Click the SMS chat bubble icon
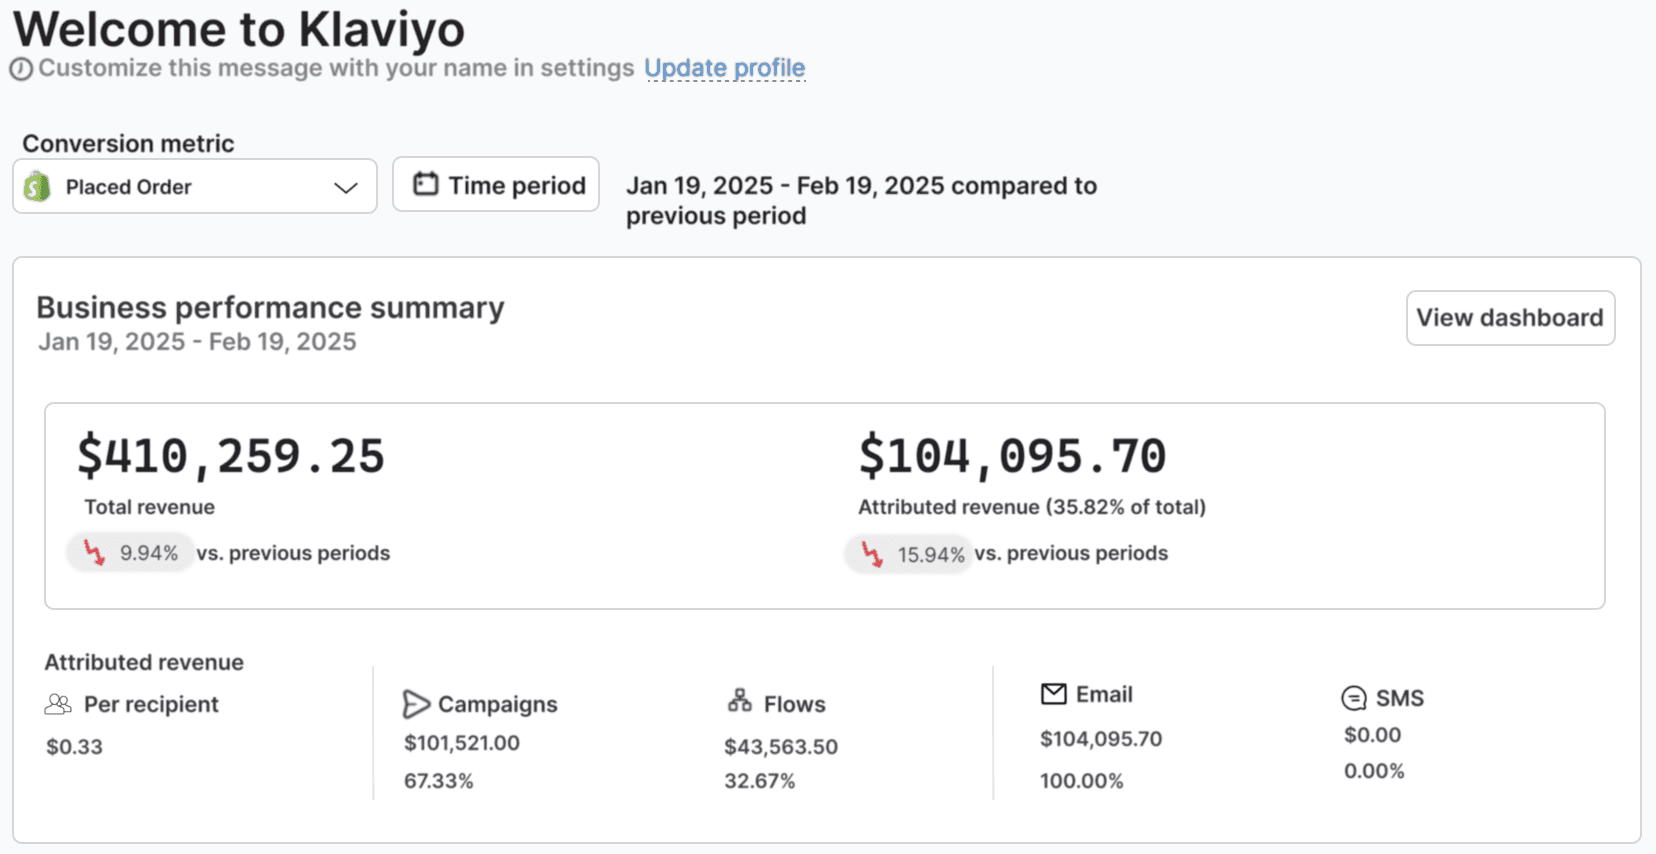The width and height of the screenshot is (1656, 854). point(1353,698)
